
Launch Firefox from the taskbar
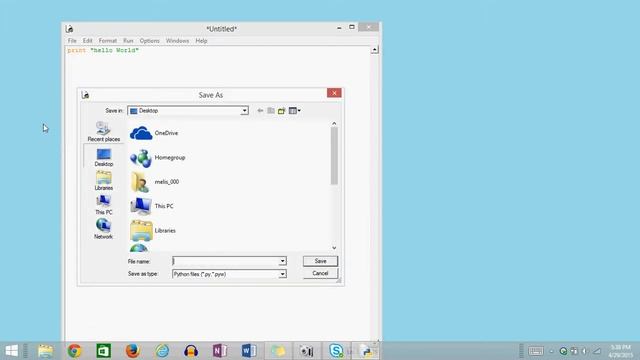point(132,351)
